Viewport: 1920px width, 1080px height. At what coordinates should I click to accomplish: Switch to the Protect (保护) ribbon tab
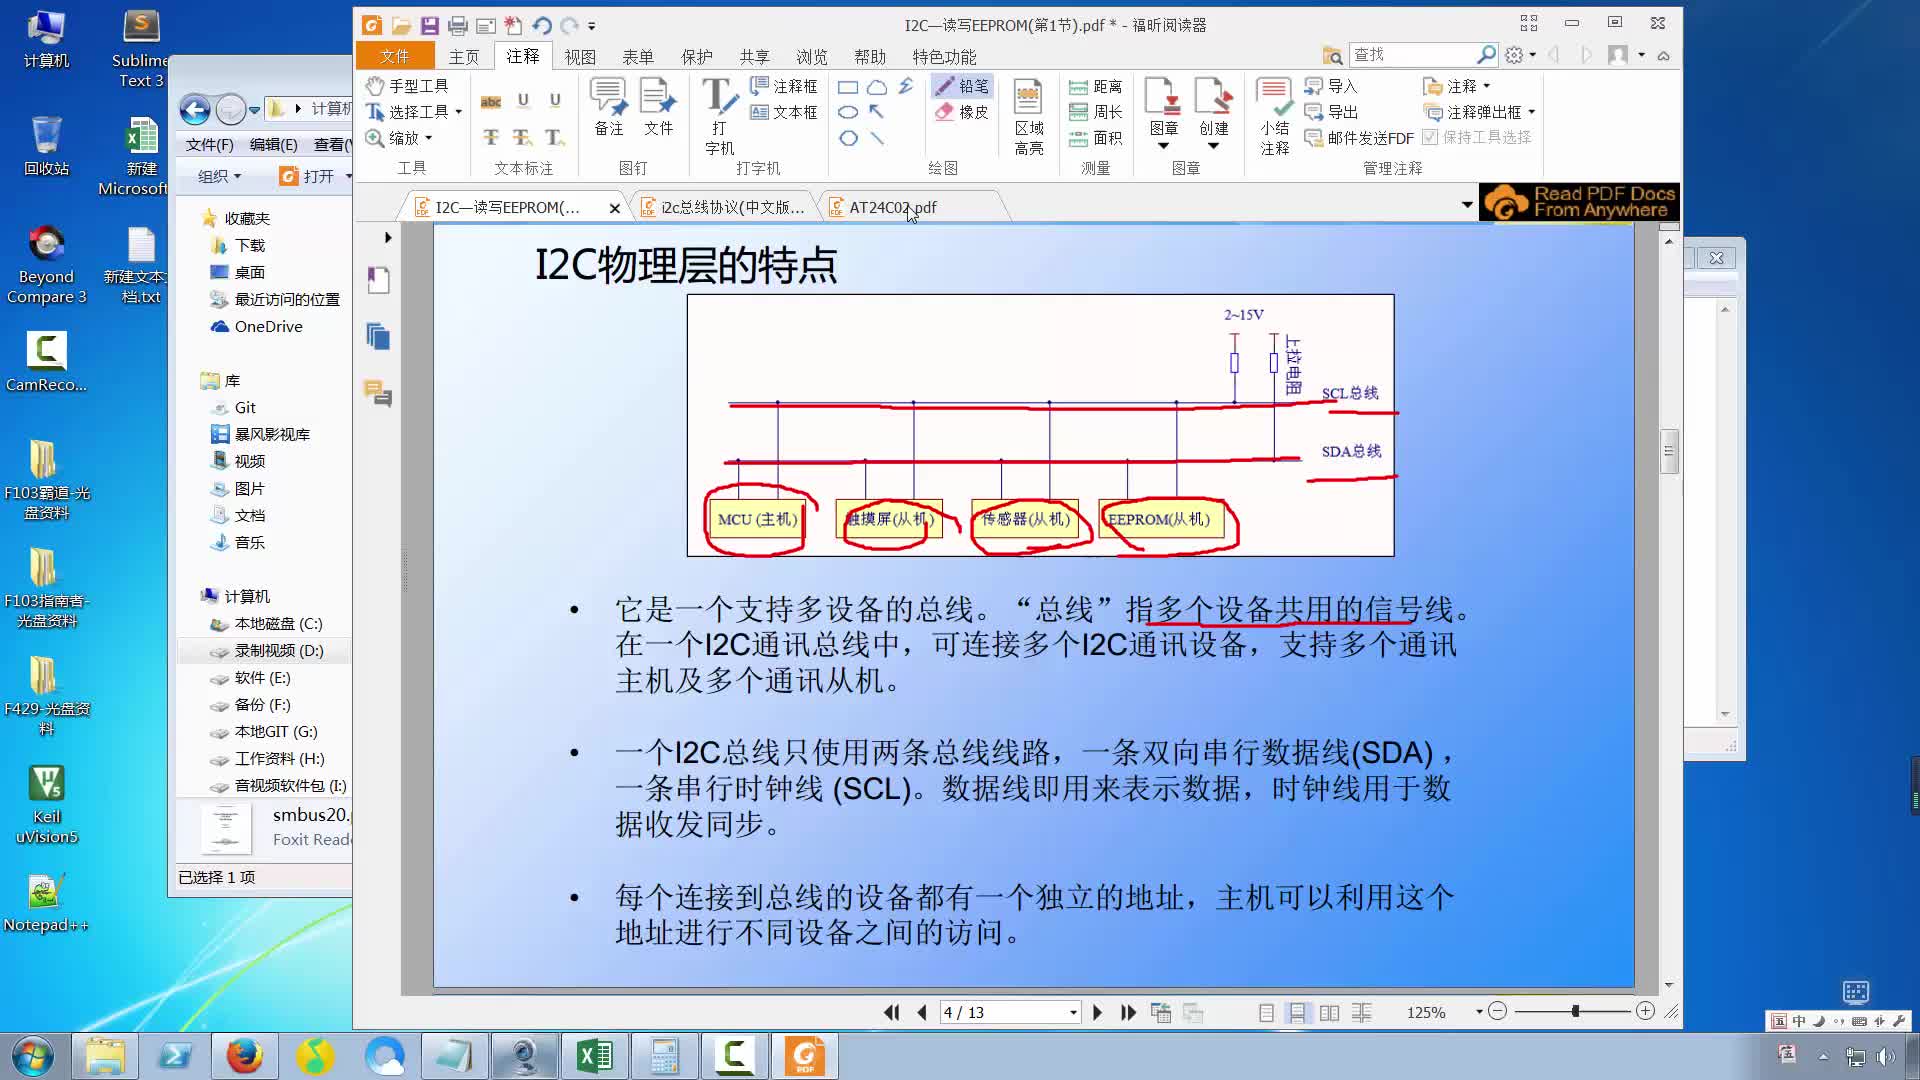pos(697,57)
